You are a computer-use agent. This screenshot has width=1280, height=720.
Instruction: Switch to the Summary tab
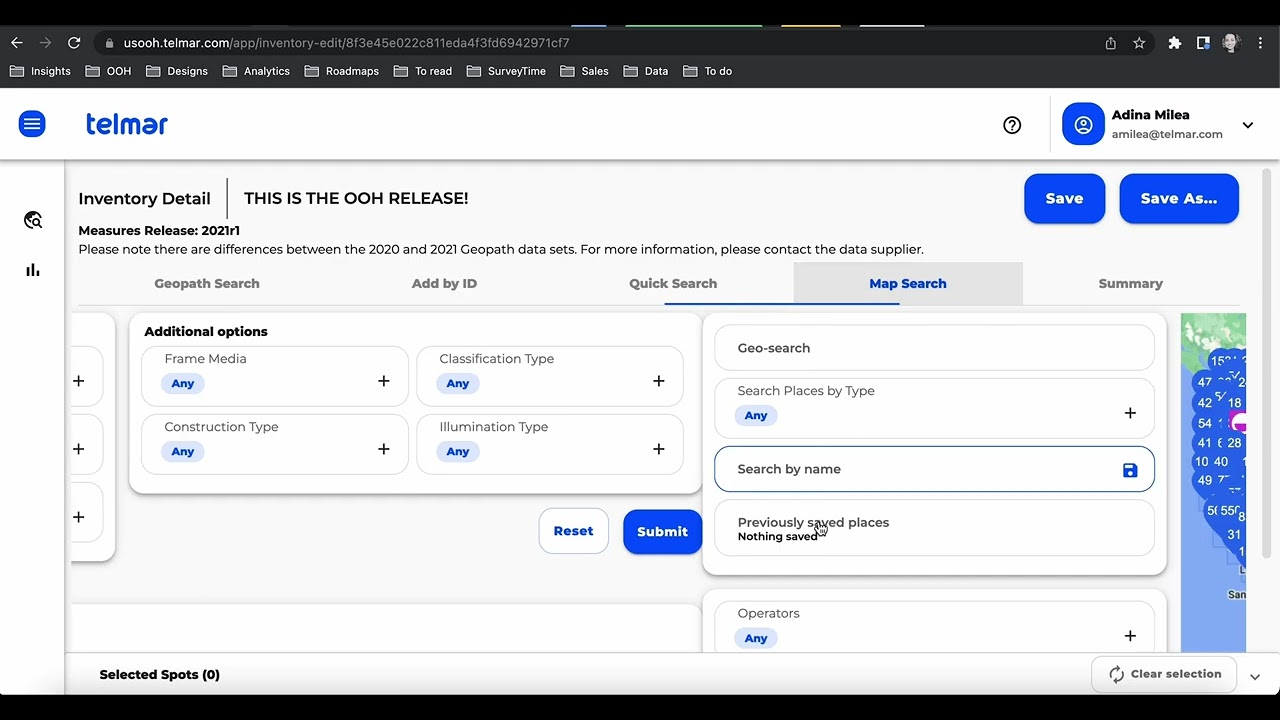(1130, 284)
